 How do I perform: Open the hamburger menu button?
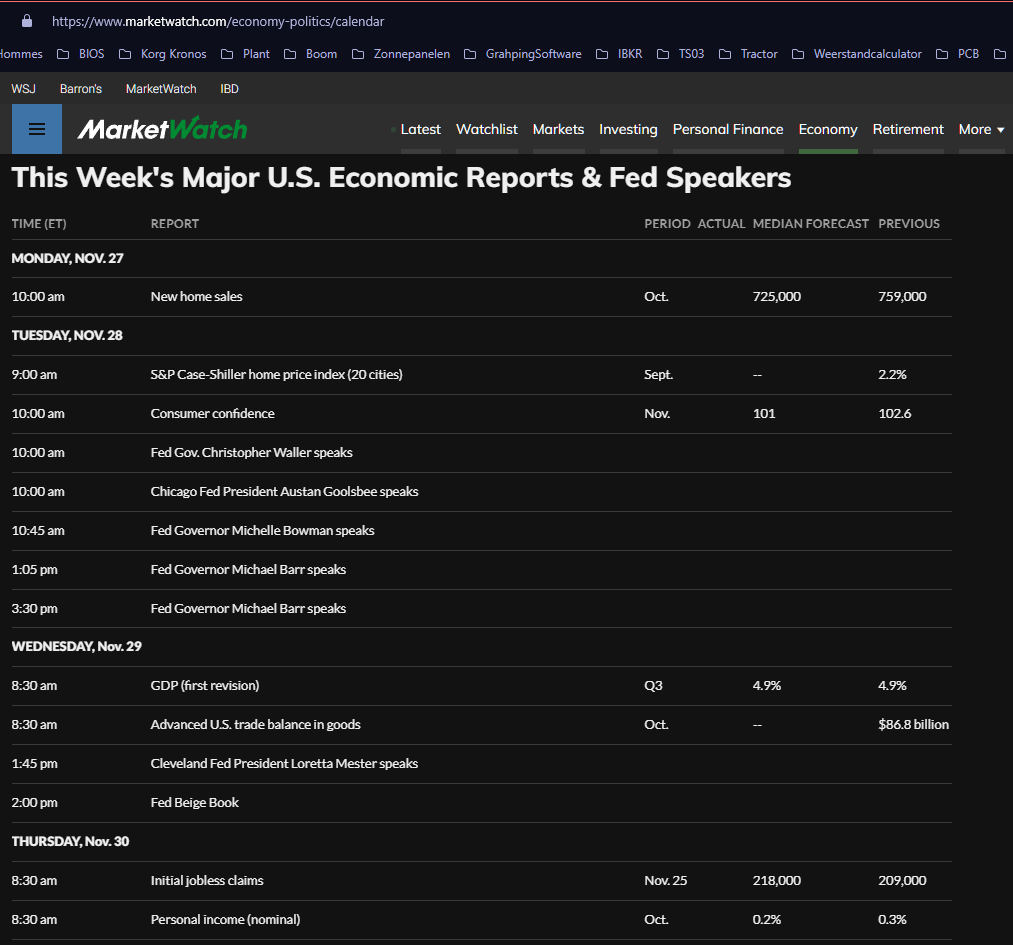37,129
